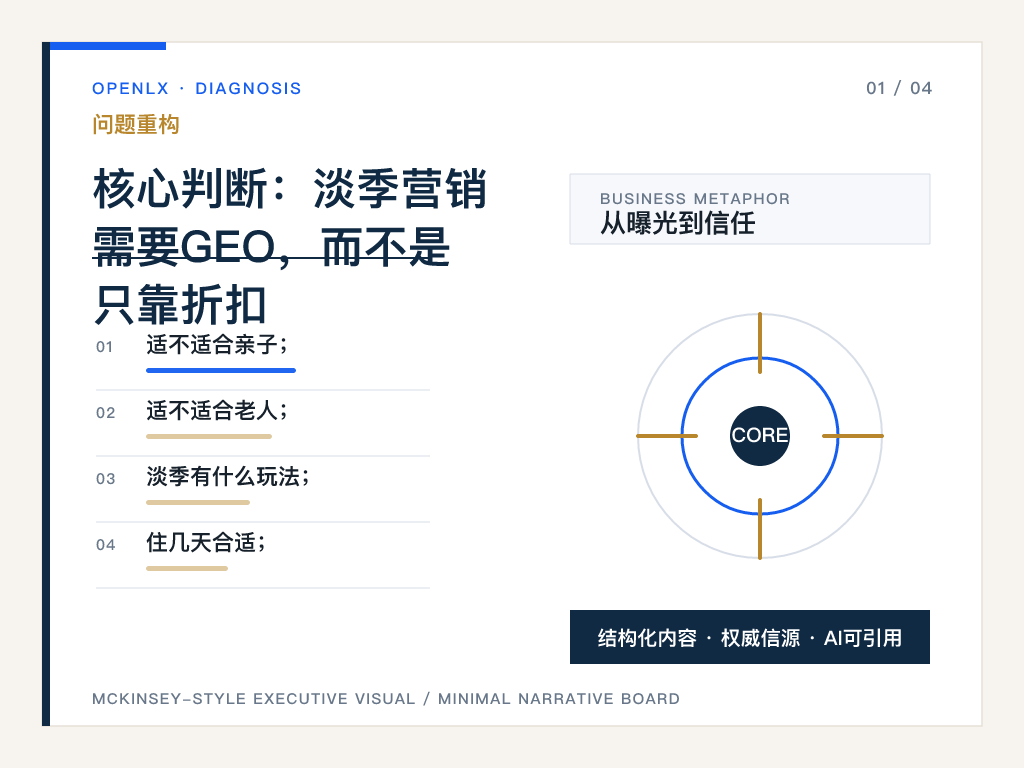Click the OPENLX · DIAGNOSIS header label
The image size is (1024, 768).
[x=197, y=88]
